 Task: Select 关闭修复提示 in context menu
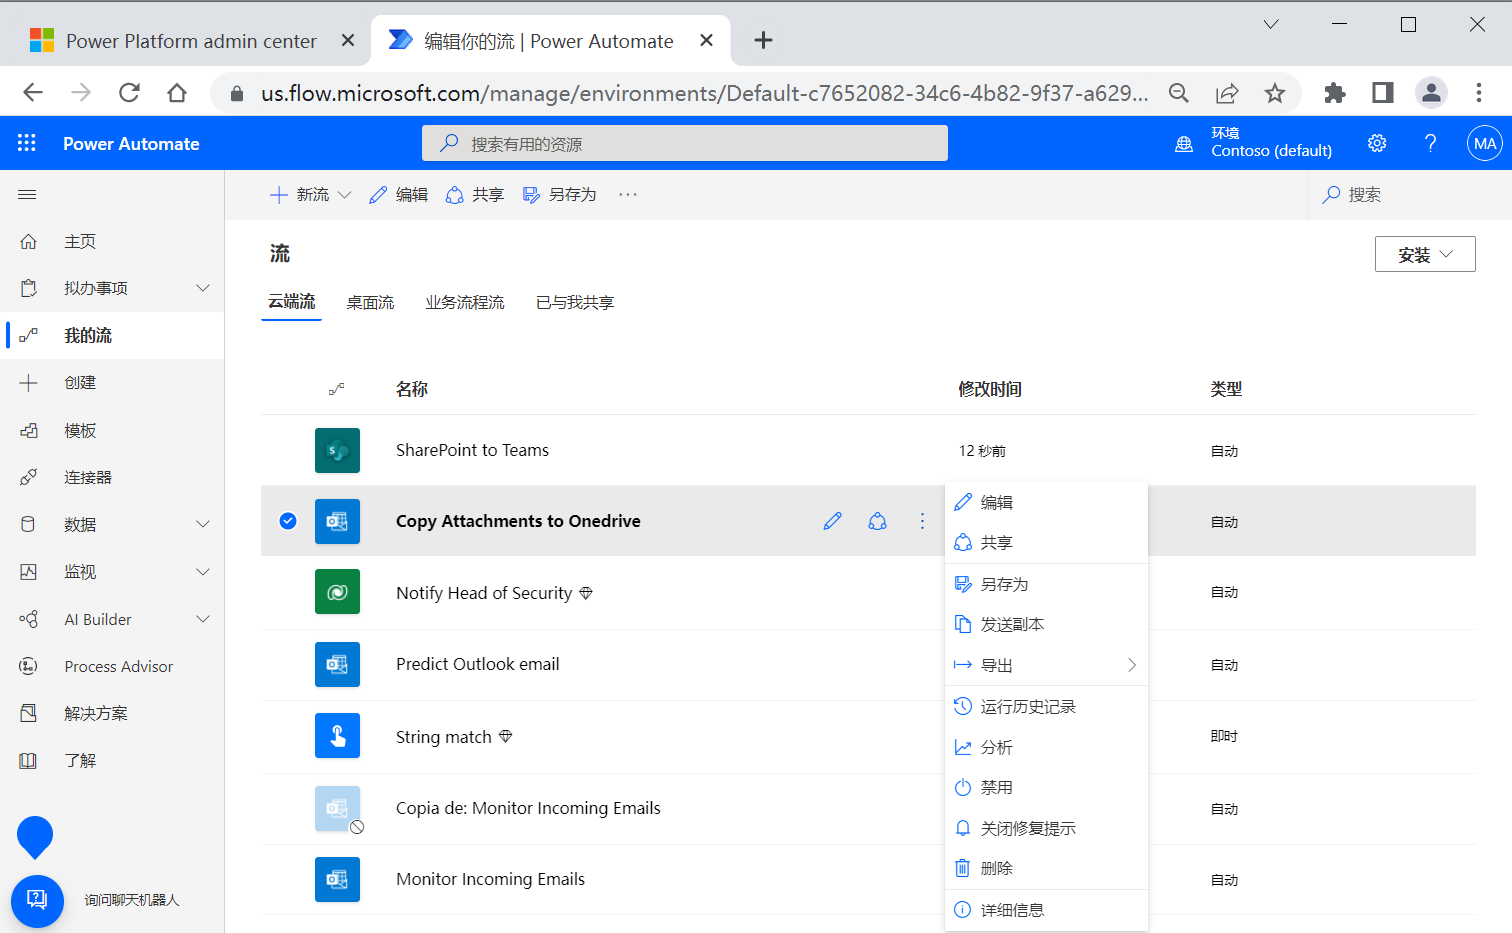tap(1046, 828)
